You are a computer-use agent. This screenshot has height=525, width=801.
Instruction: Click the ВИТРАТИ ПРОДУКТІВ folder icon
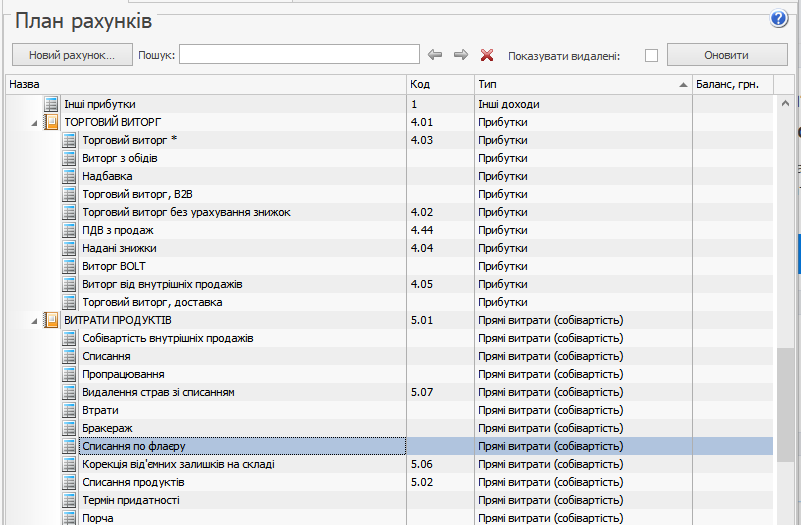tap(52, 320)
